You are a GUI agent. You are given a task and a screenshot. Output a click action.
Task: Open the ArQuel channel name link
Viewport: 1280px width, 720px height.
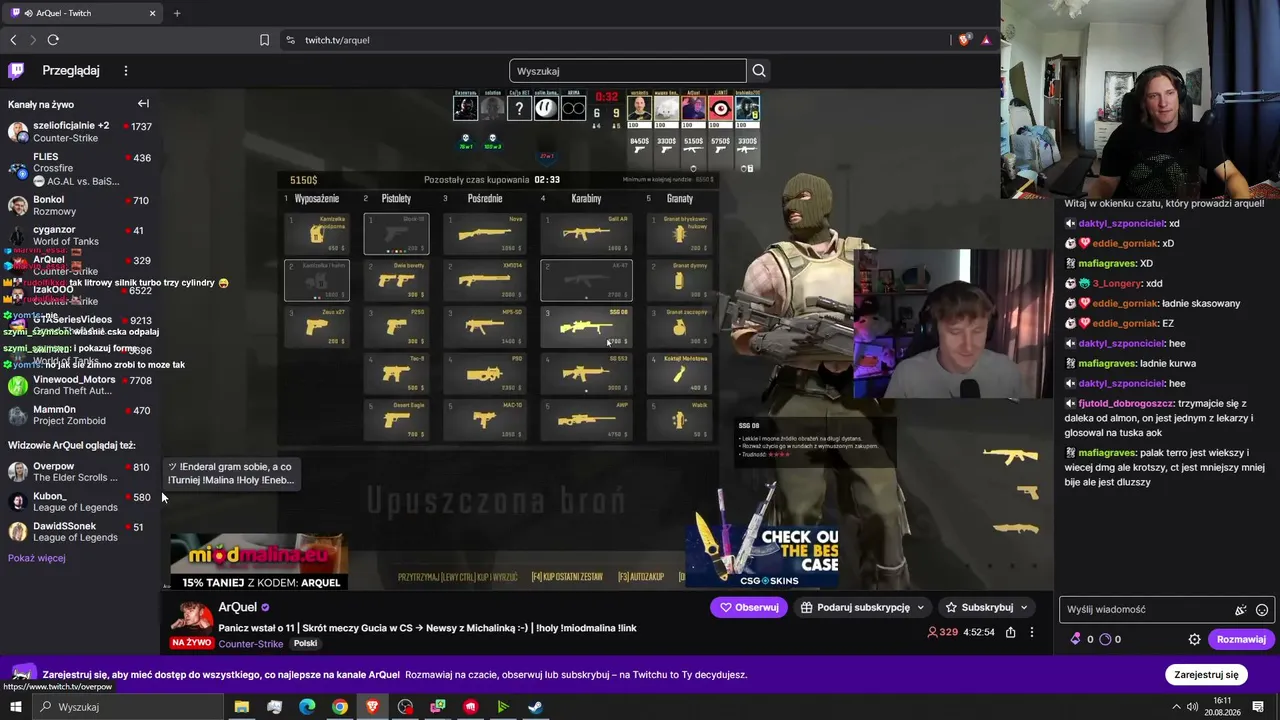click(x=238, y=607)
